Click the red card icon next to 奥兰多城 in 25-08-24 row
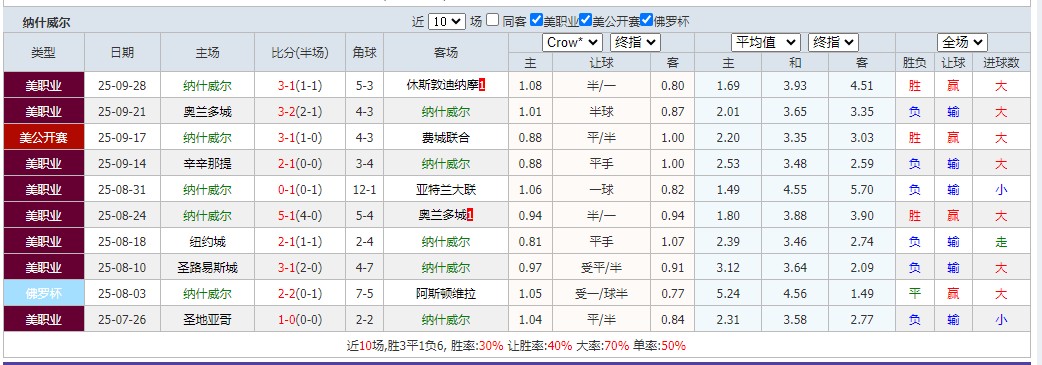This screenshot has width=1042, height=365. 470,215
